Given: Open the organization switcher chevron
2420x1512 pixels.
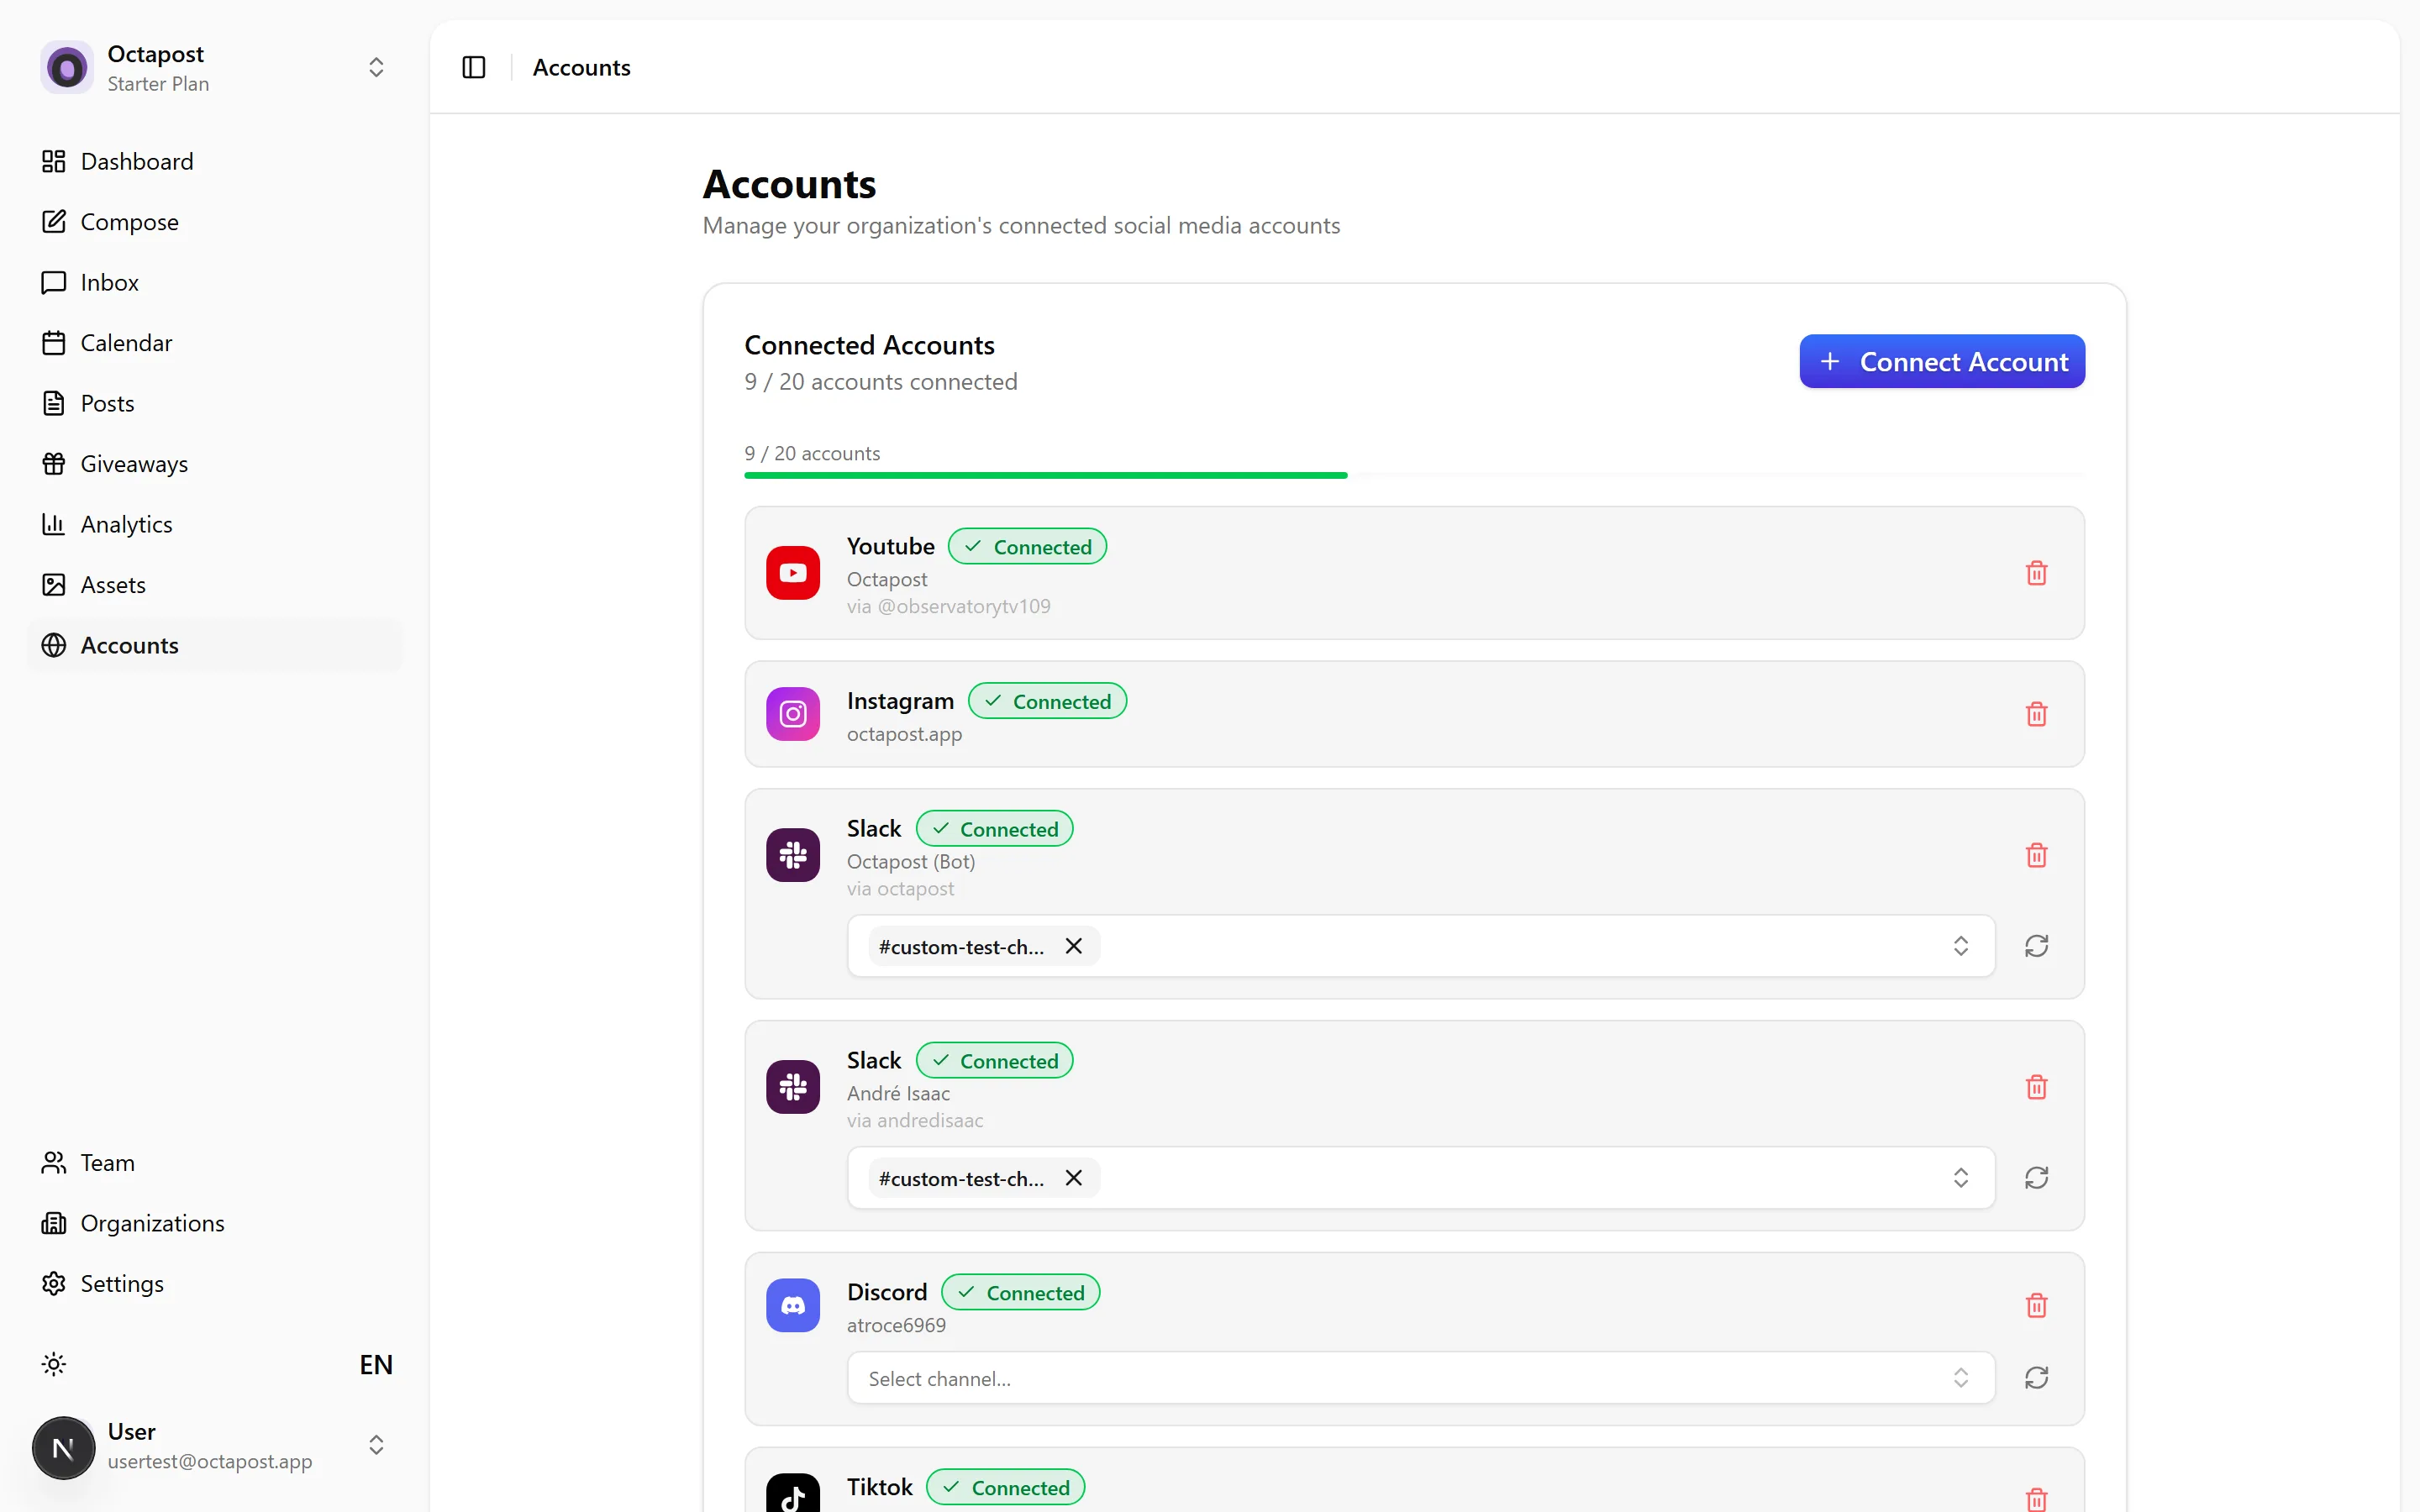Looking at the screenshot, I should point(376,67).
